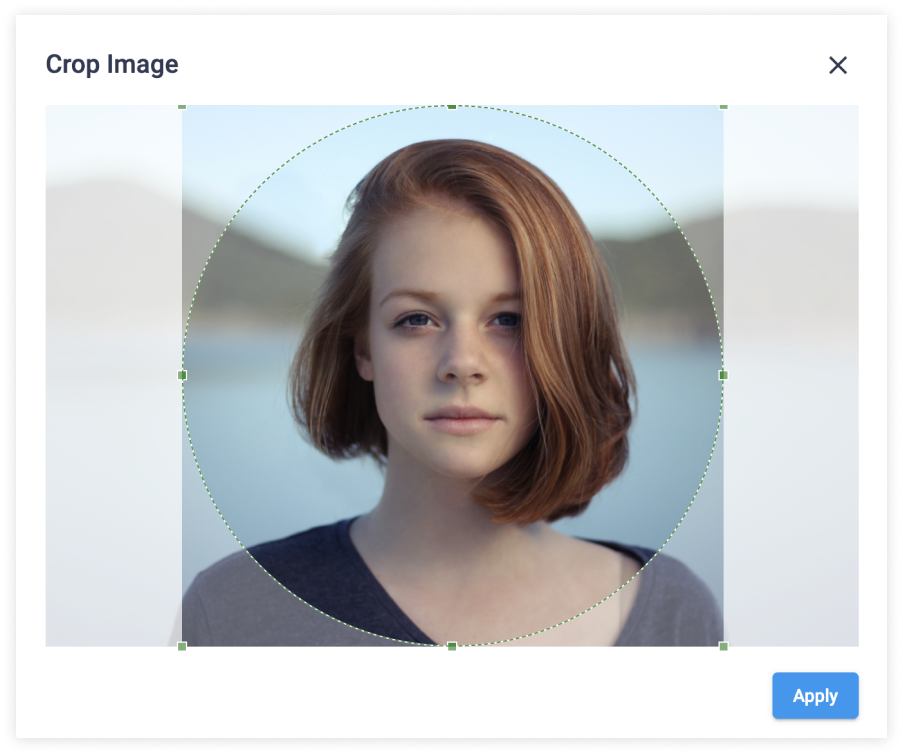The height and width of the screenshot is (755, 903).
Task: Close the Crop Image dialog
Action: pos(837,65)
